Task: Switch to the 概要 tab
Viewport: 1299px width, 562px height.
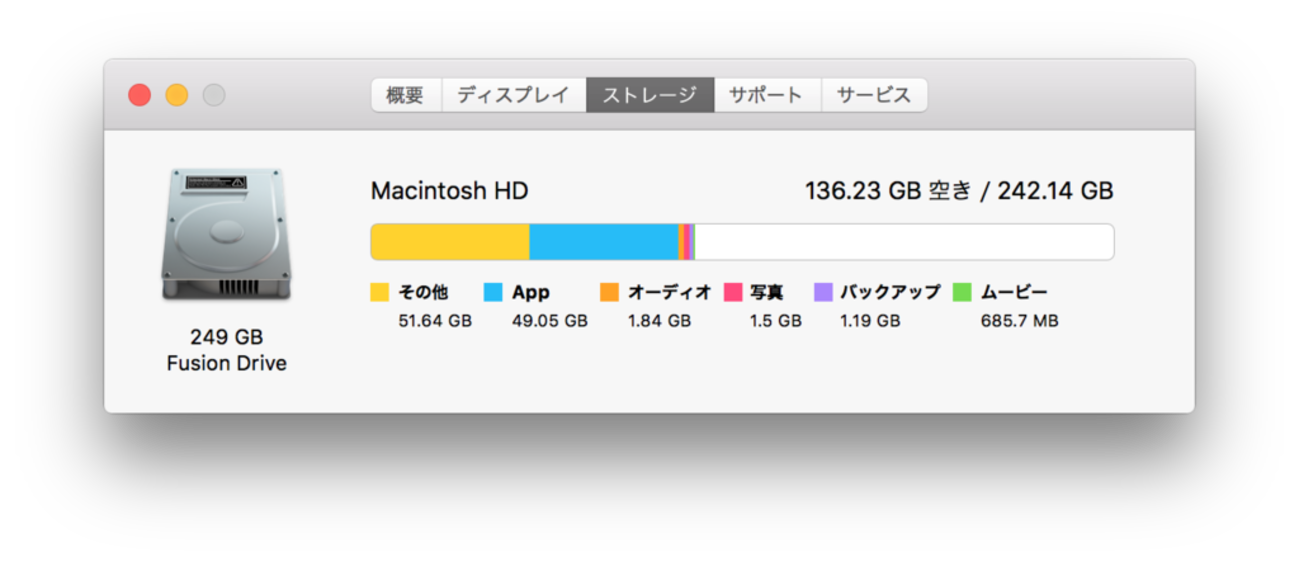Action: click(x=406, y=95)
